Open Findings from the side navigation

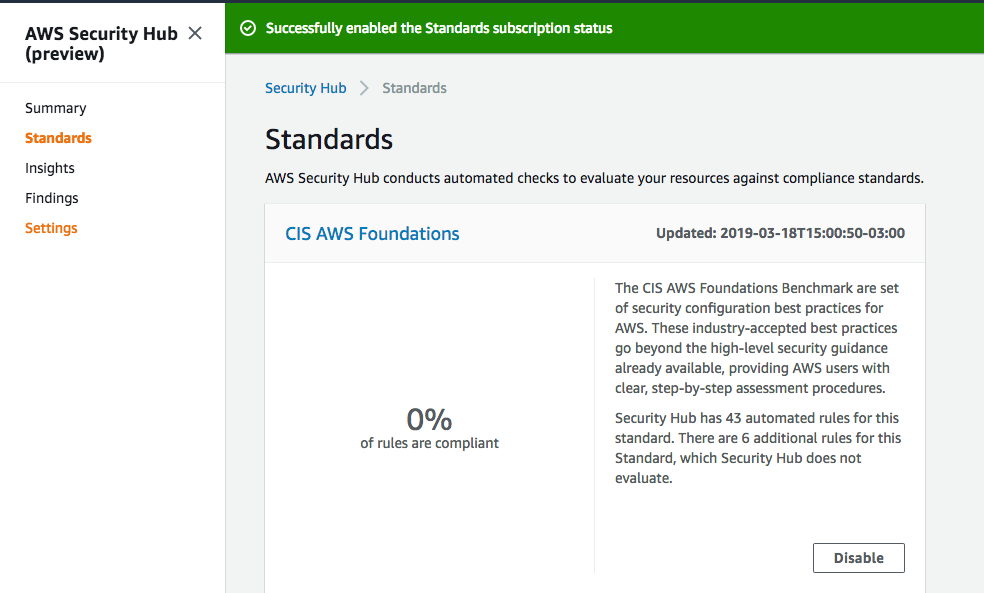51,198
